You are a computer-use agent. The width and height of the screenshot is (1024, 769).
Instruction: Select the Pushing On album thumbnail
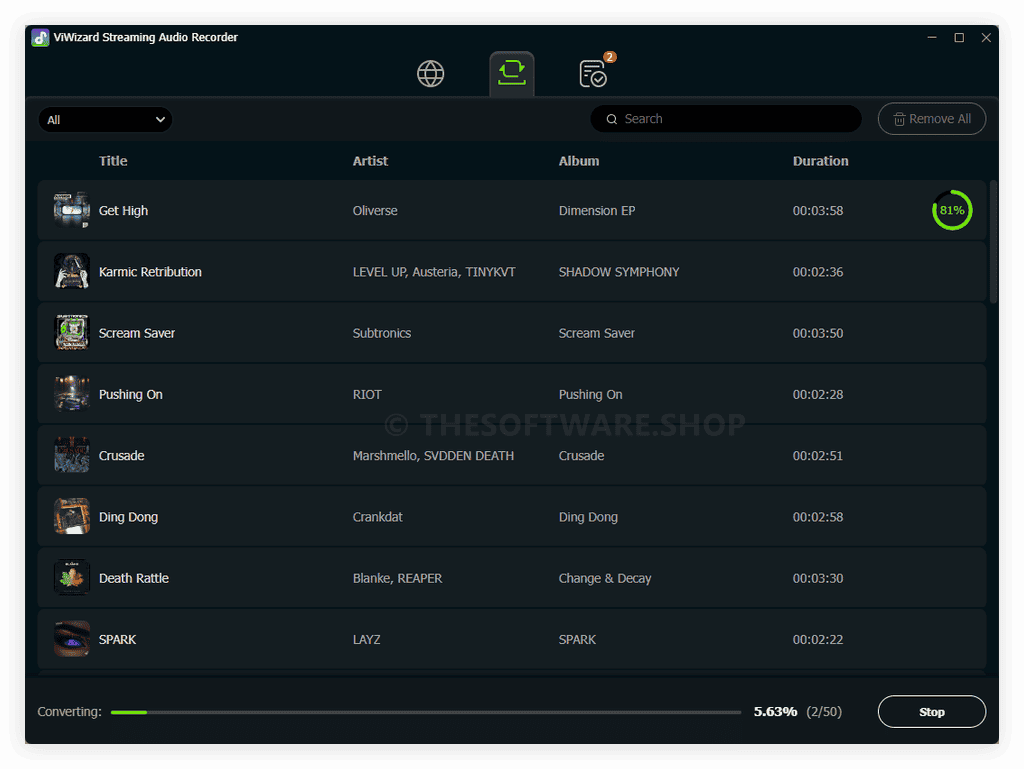click(x=72, y=394)
